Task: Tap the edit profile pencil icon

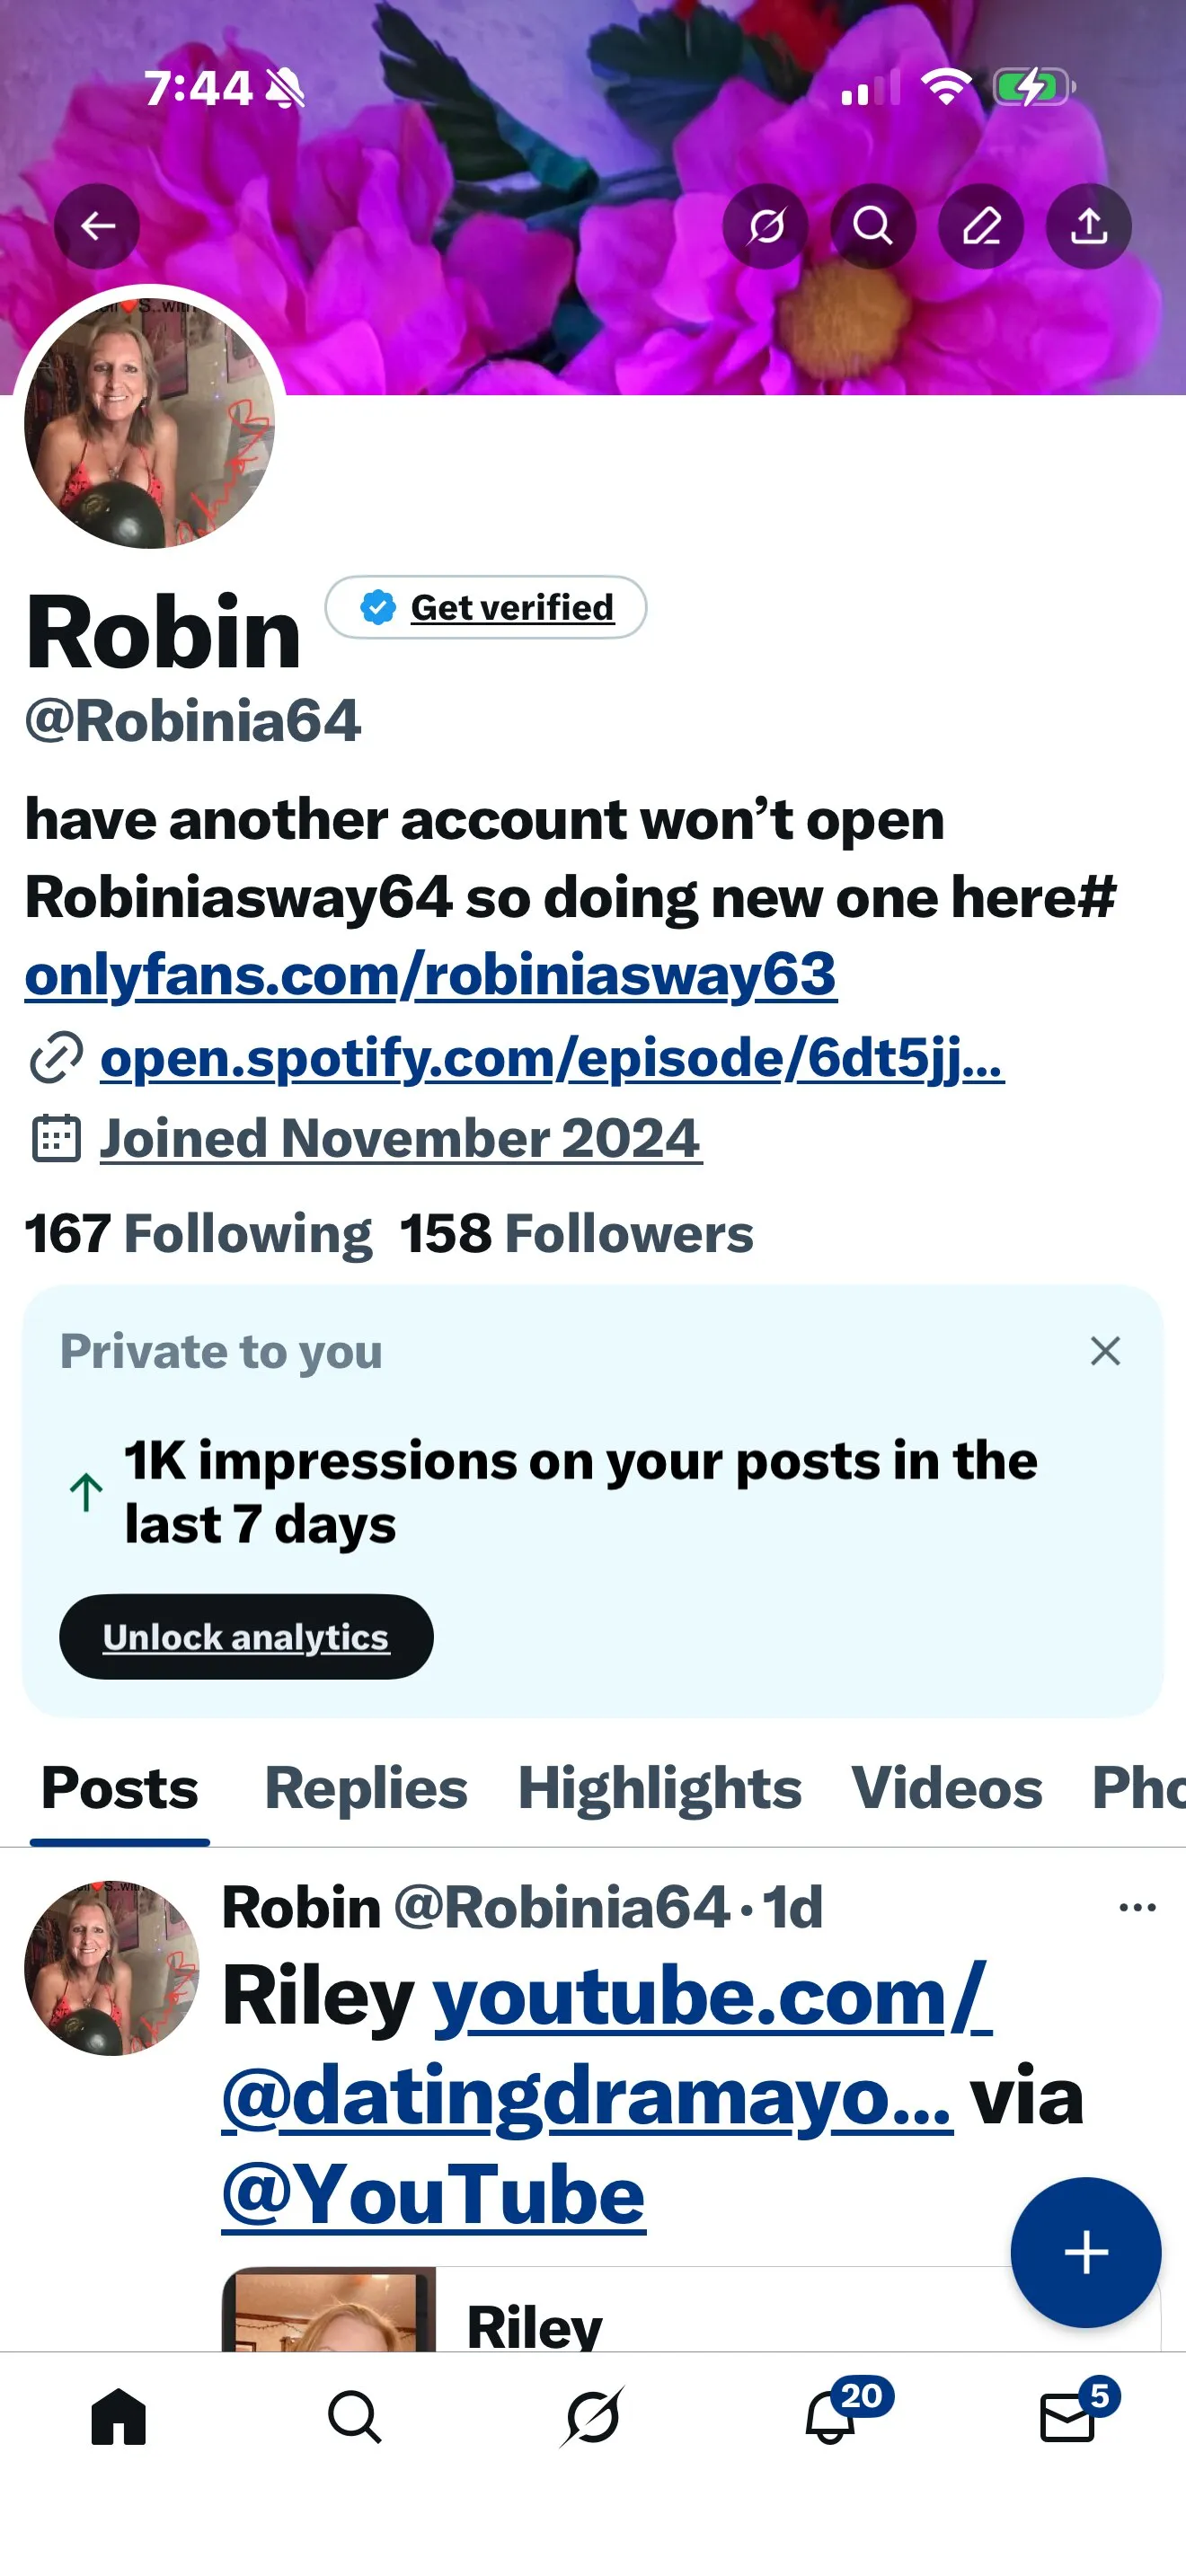Action: click(x=981, y=226)
